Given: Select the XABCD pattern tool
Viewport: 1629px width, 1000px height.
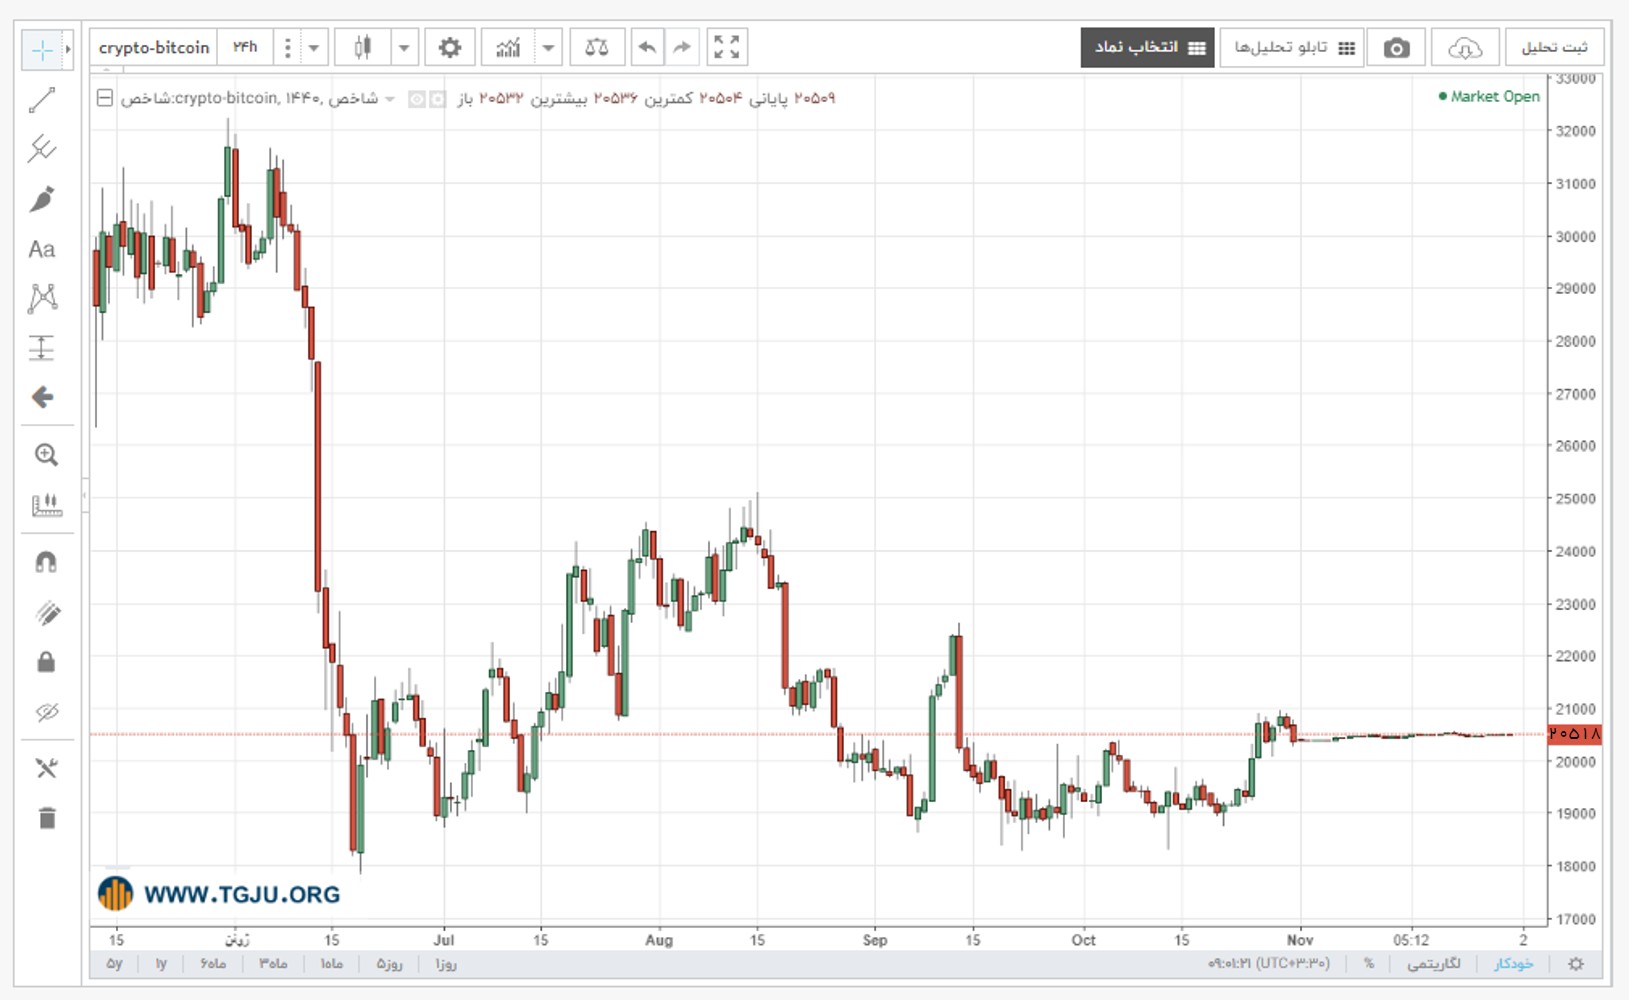Looking at the screenshot, I should [42, 298].
